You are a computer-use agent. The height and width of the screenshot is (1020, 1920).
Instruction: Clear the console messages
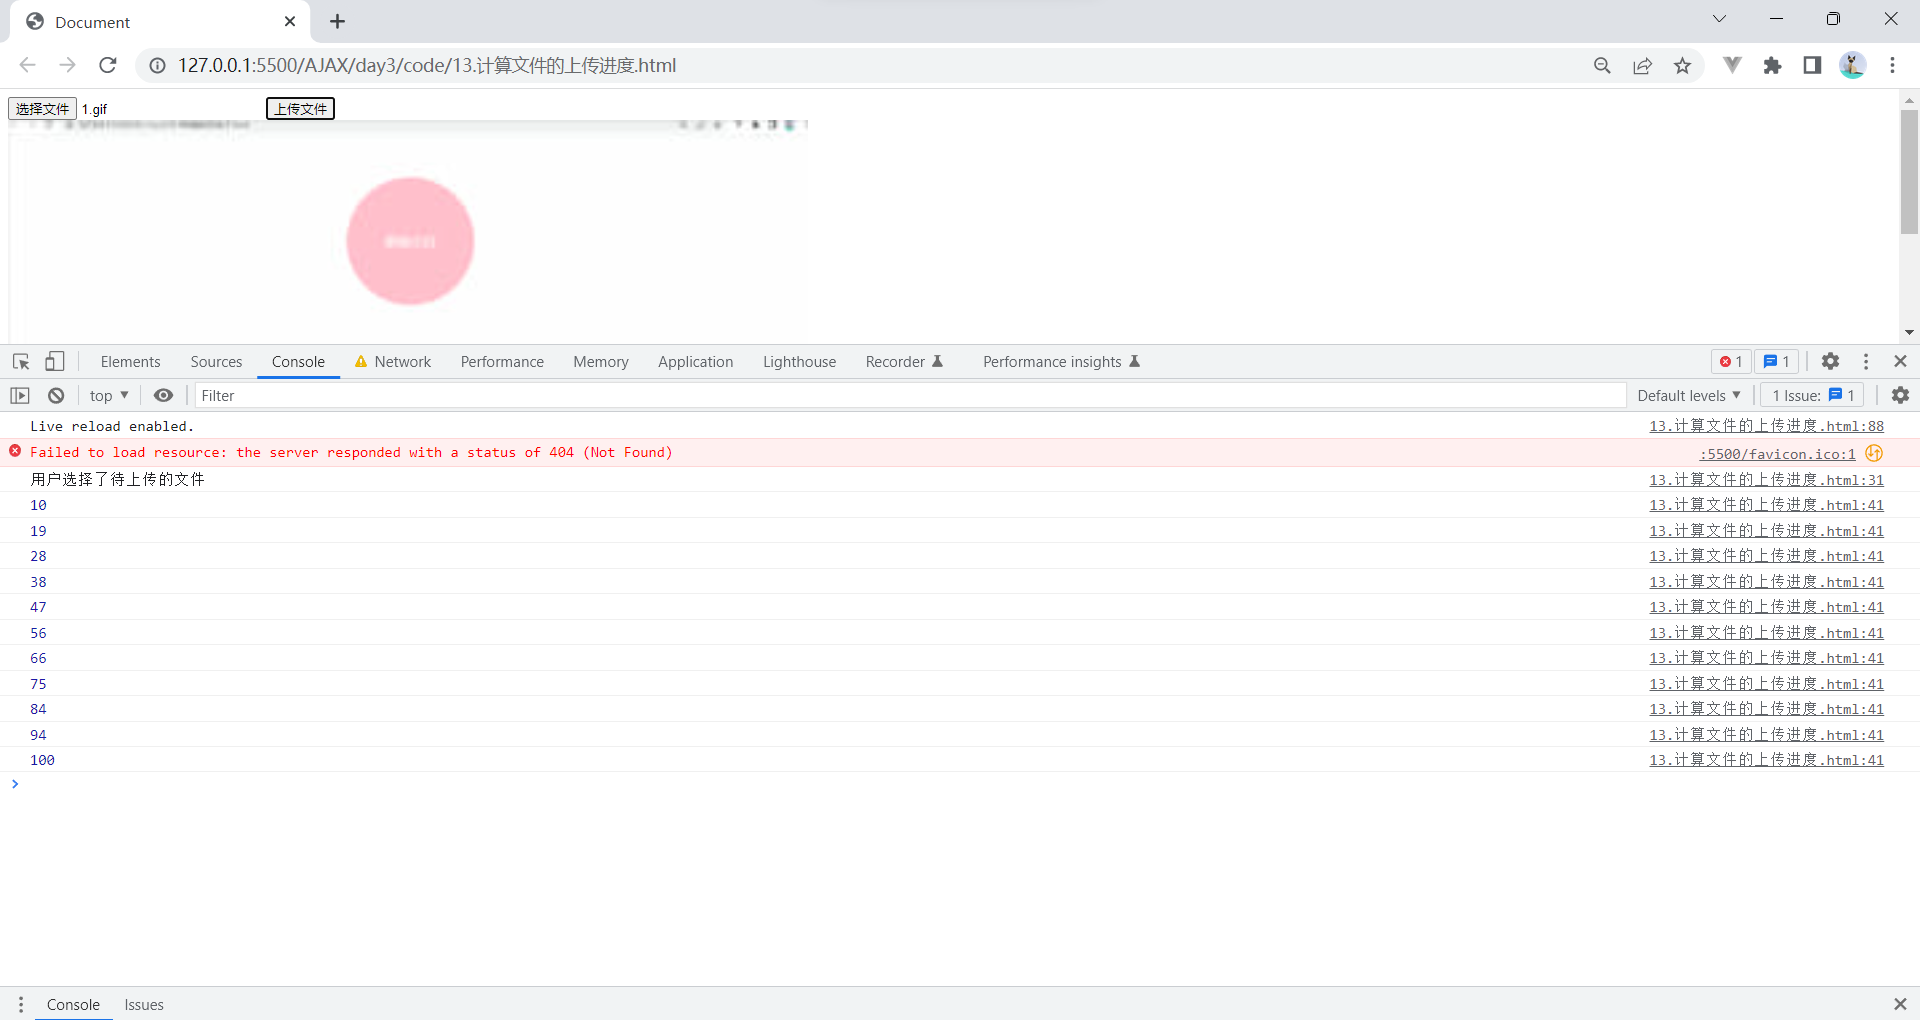(x=56, y=395)
